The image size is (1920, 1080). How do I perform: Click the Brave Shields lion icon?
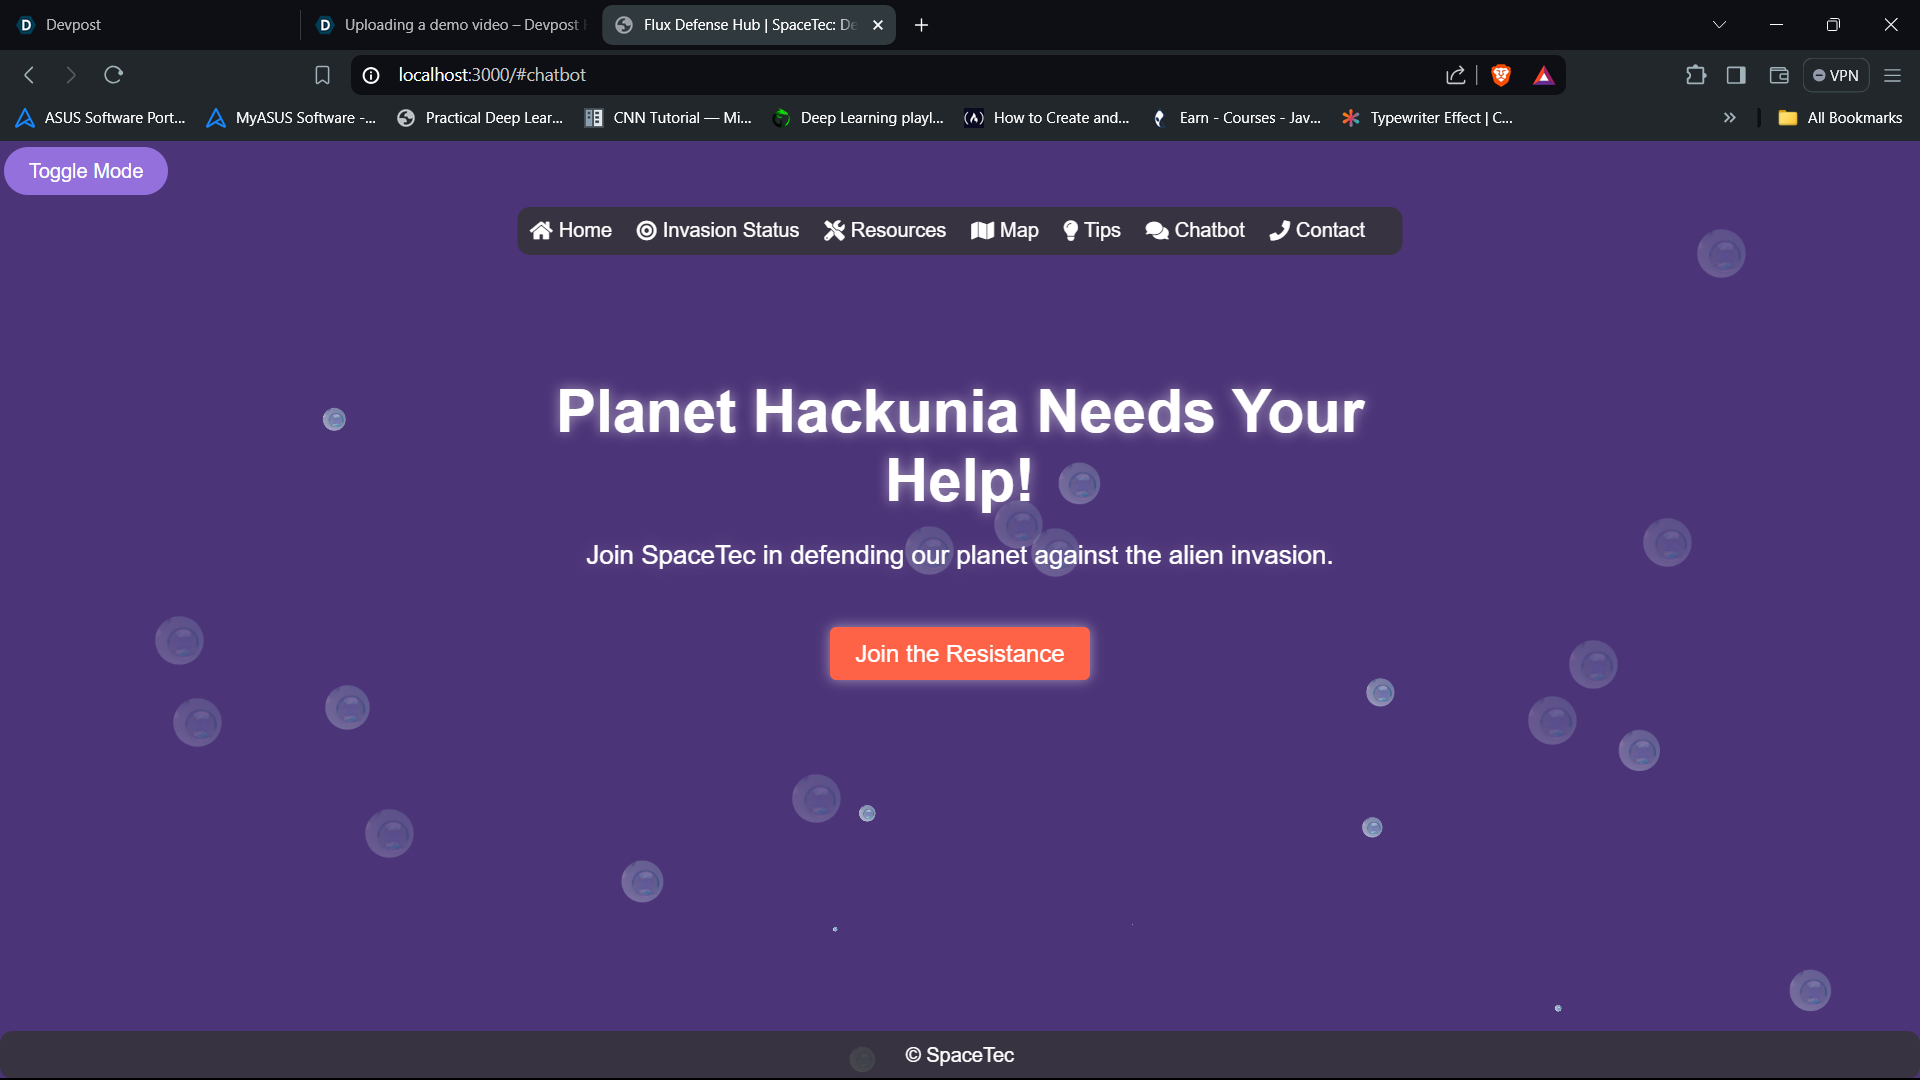pyautogui.click(x=1500, y=75)
